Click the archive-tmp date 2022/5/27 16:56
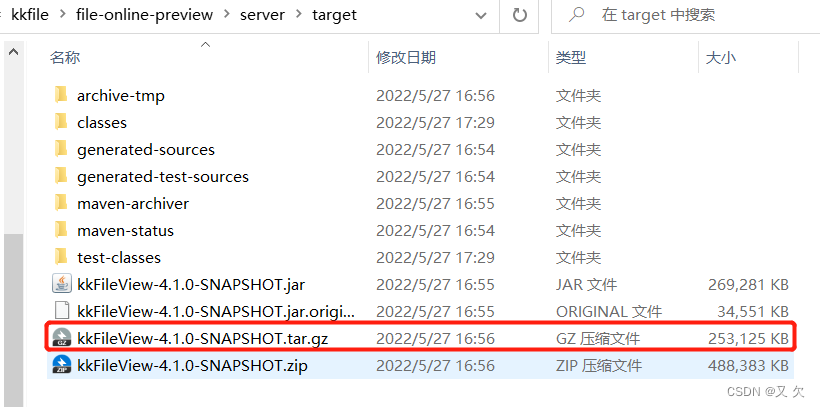The image size is (820, 407). coord(435,96)
